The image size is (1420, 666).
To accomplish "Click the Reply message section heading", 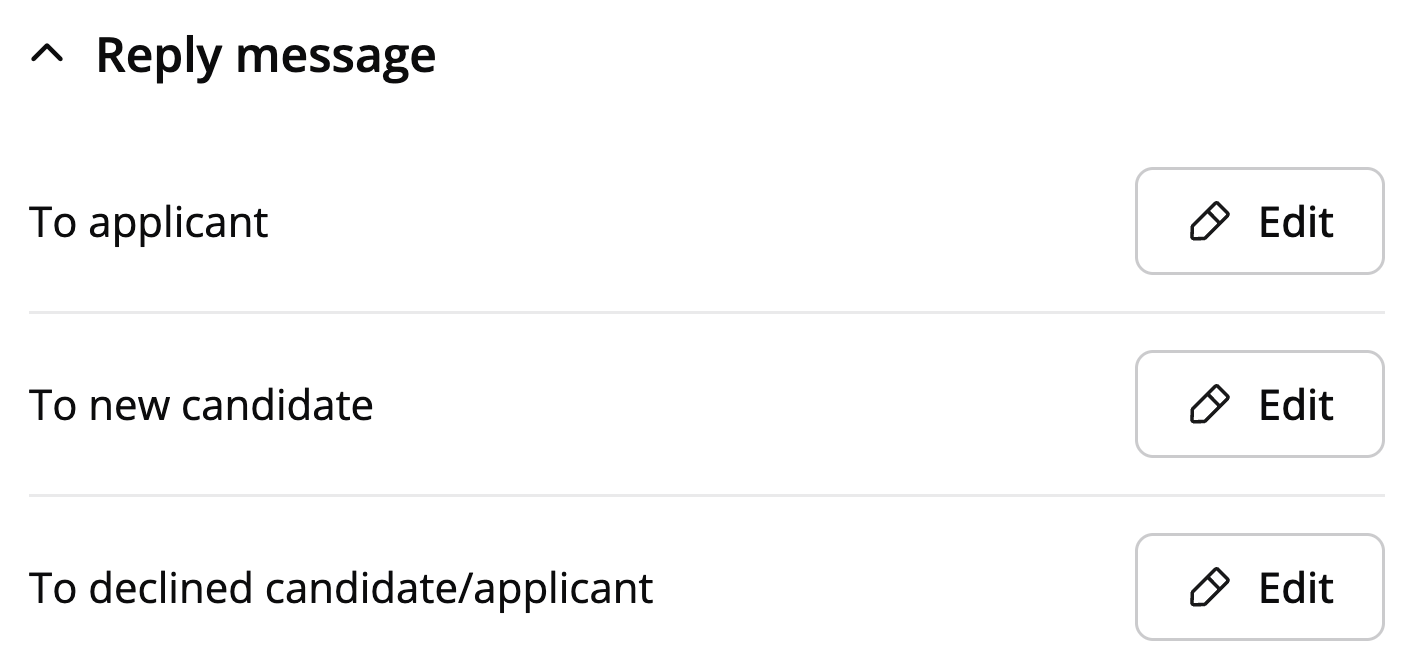I will [265, 56].
